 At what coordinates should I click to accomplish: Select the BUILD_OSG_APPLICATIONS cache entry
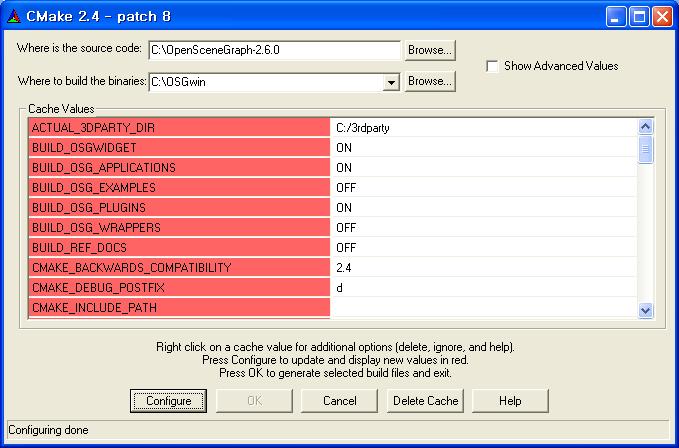[x=179, y=168]
